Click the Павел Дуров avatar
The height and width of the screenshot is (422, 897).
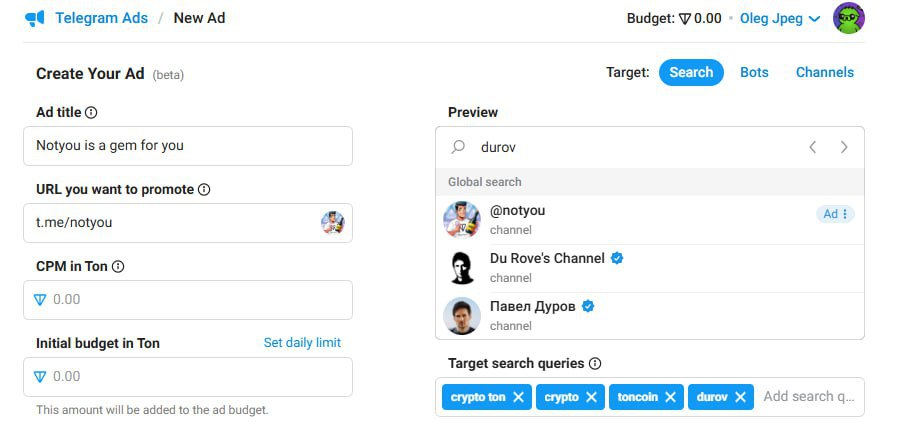coord(462,316)
